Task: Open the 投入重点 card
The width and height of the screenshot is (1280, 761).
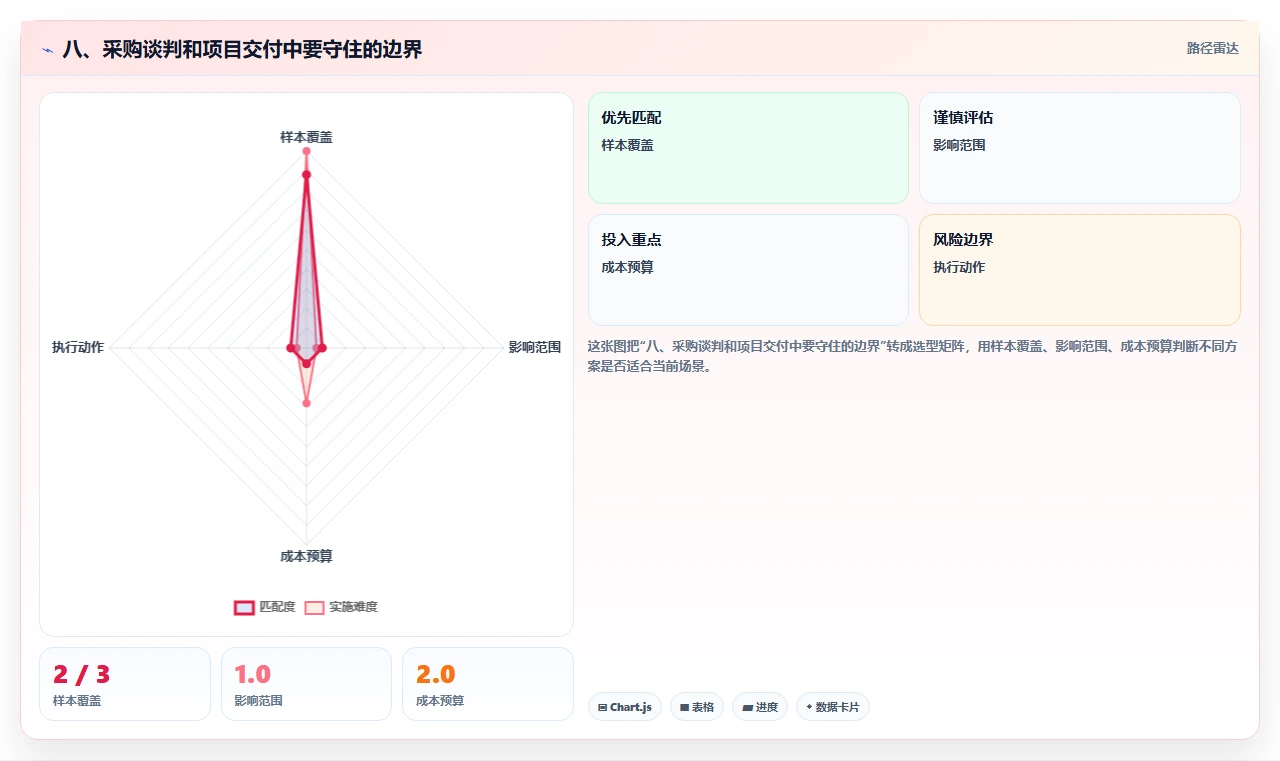Action: pyautogui.click(x=748, y=270)
